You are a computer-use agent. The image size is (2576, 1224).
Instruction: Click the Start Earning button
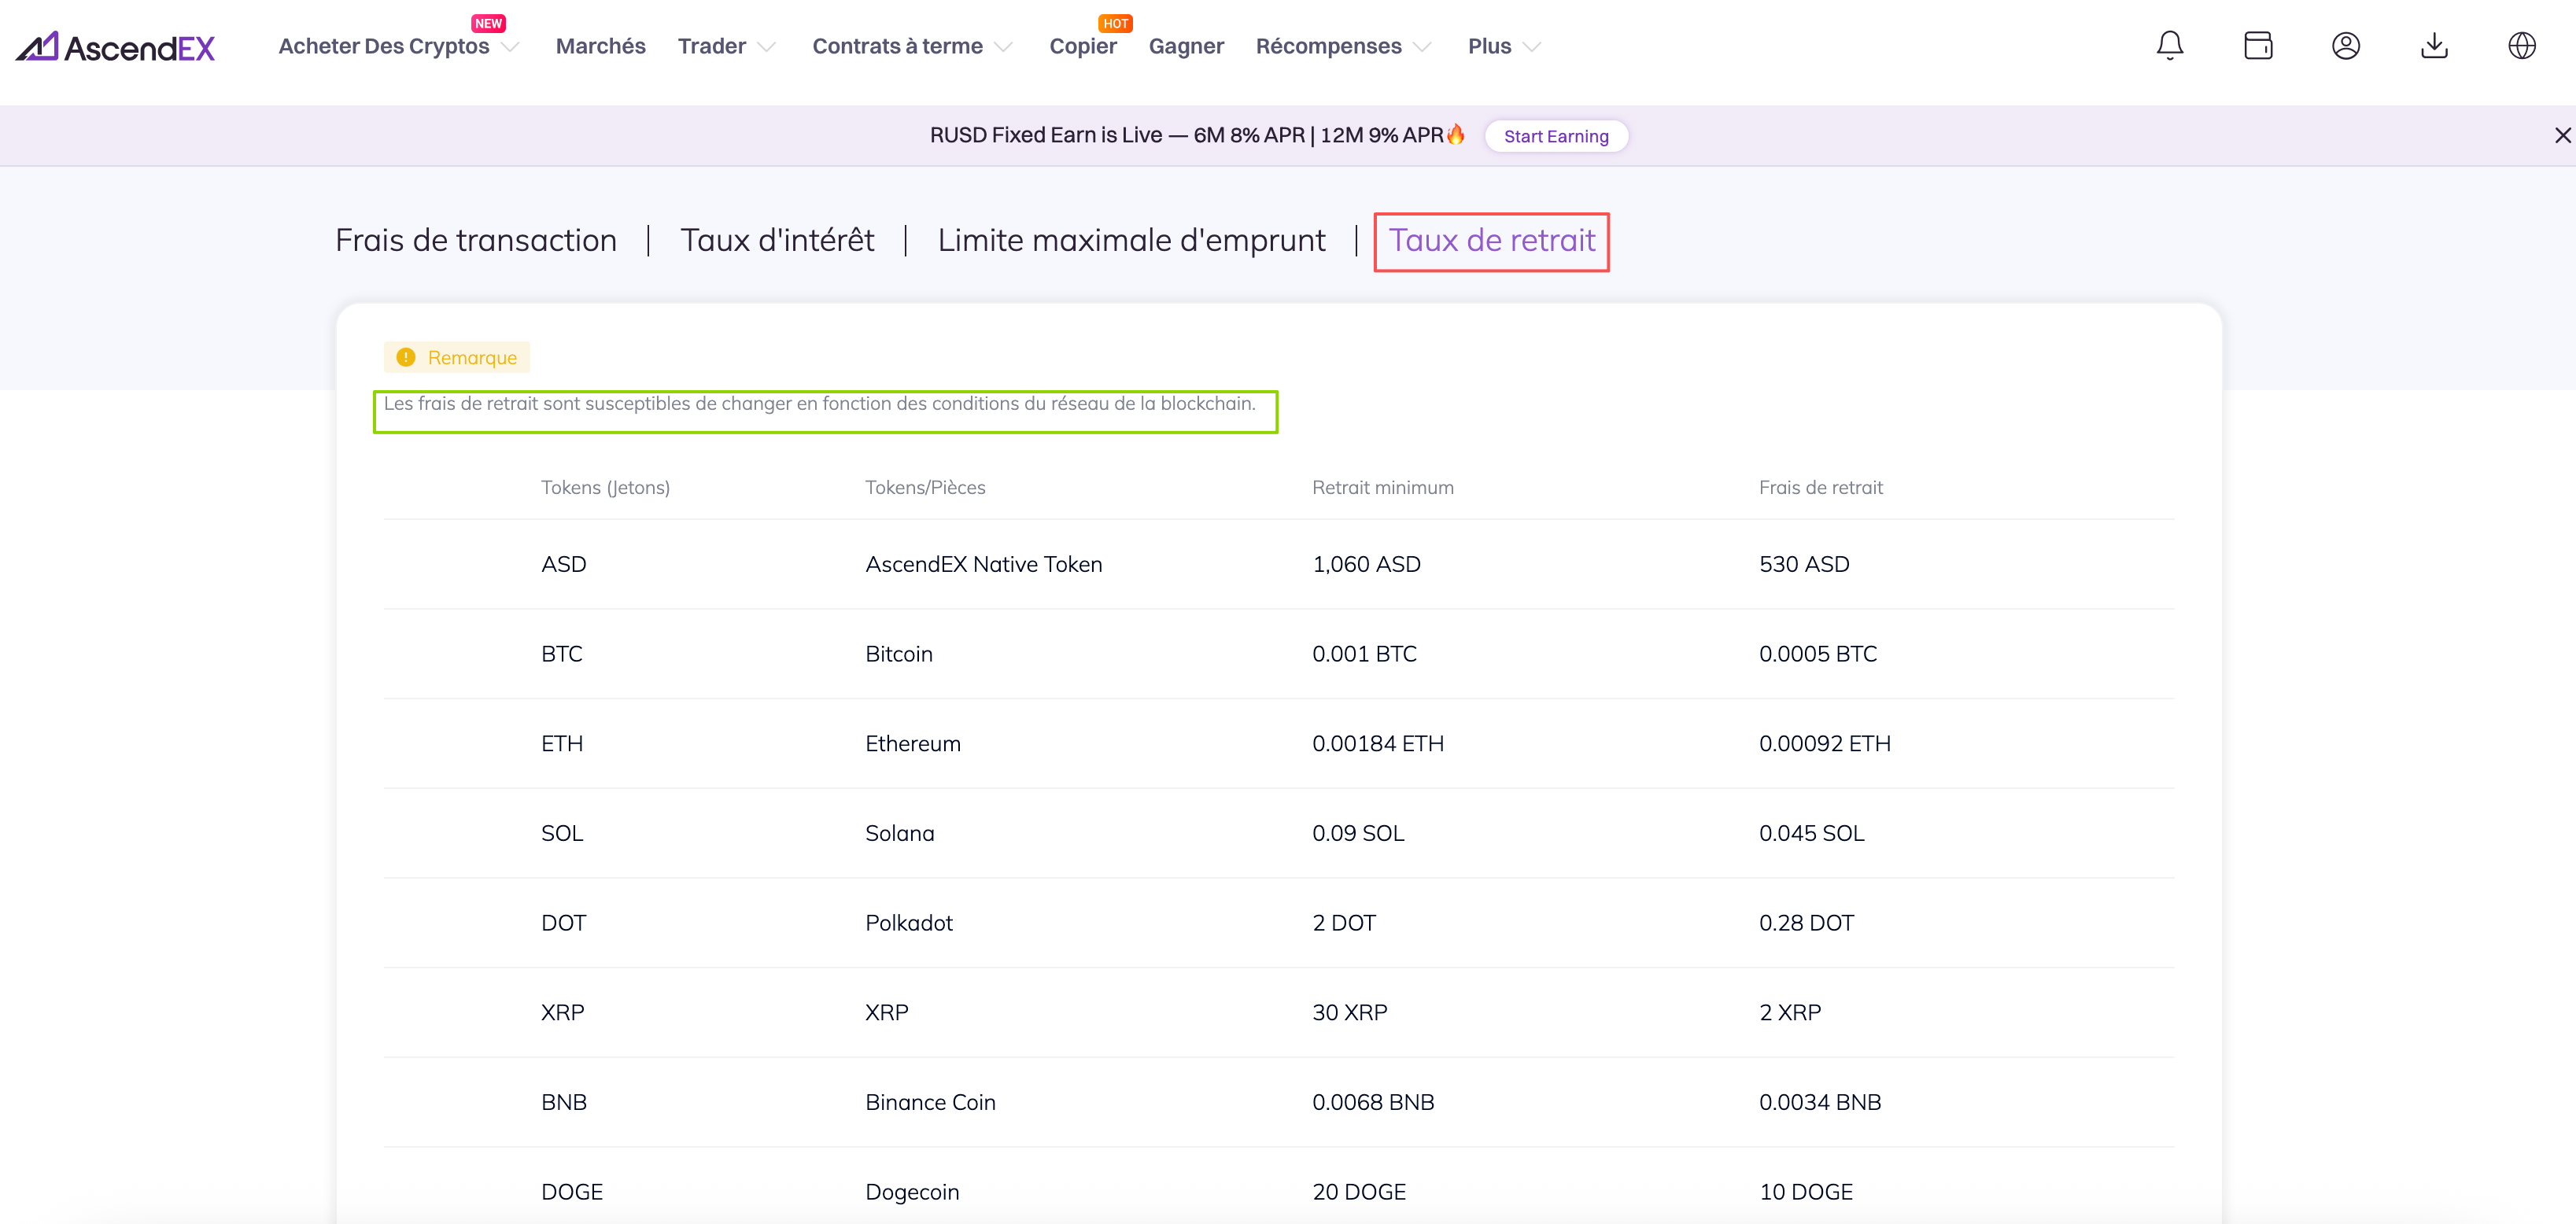click(1555, 136)
